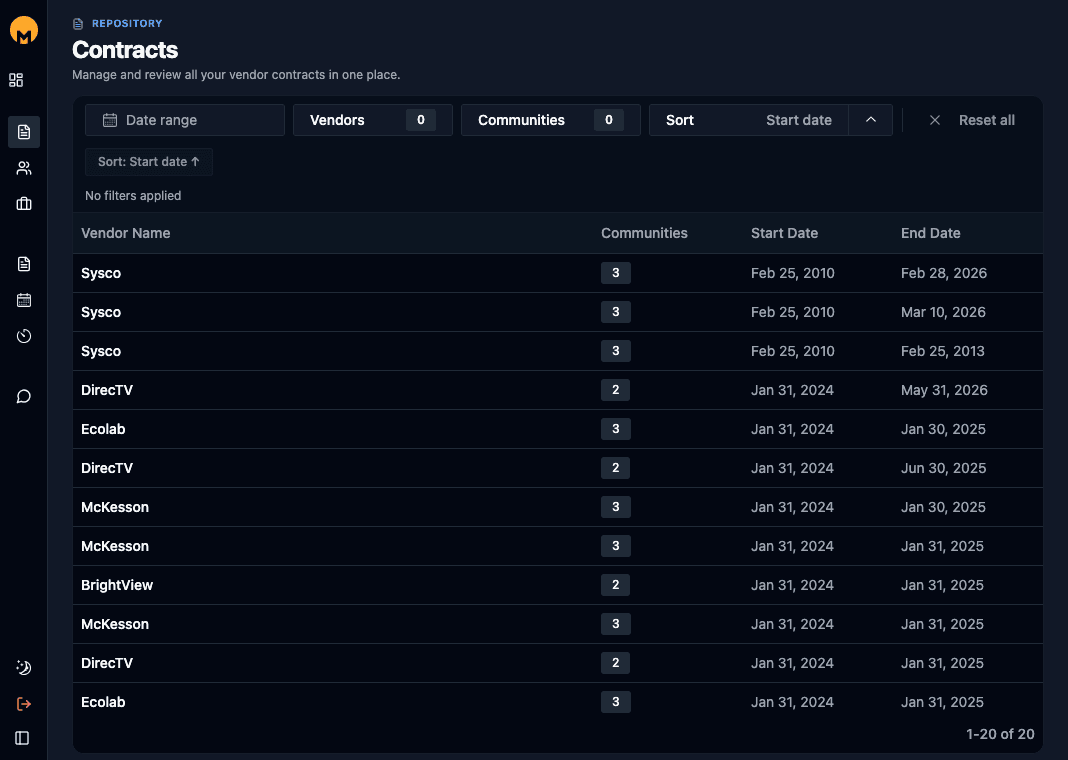This screenshot has height=760, width=1068.
Task: Open the Communities filter dropdown
Action: click(x=550, y=120)
